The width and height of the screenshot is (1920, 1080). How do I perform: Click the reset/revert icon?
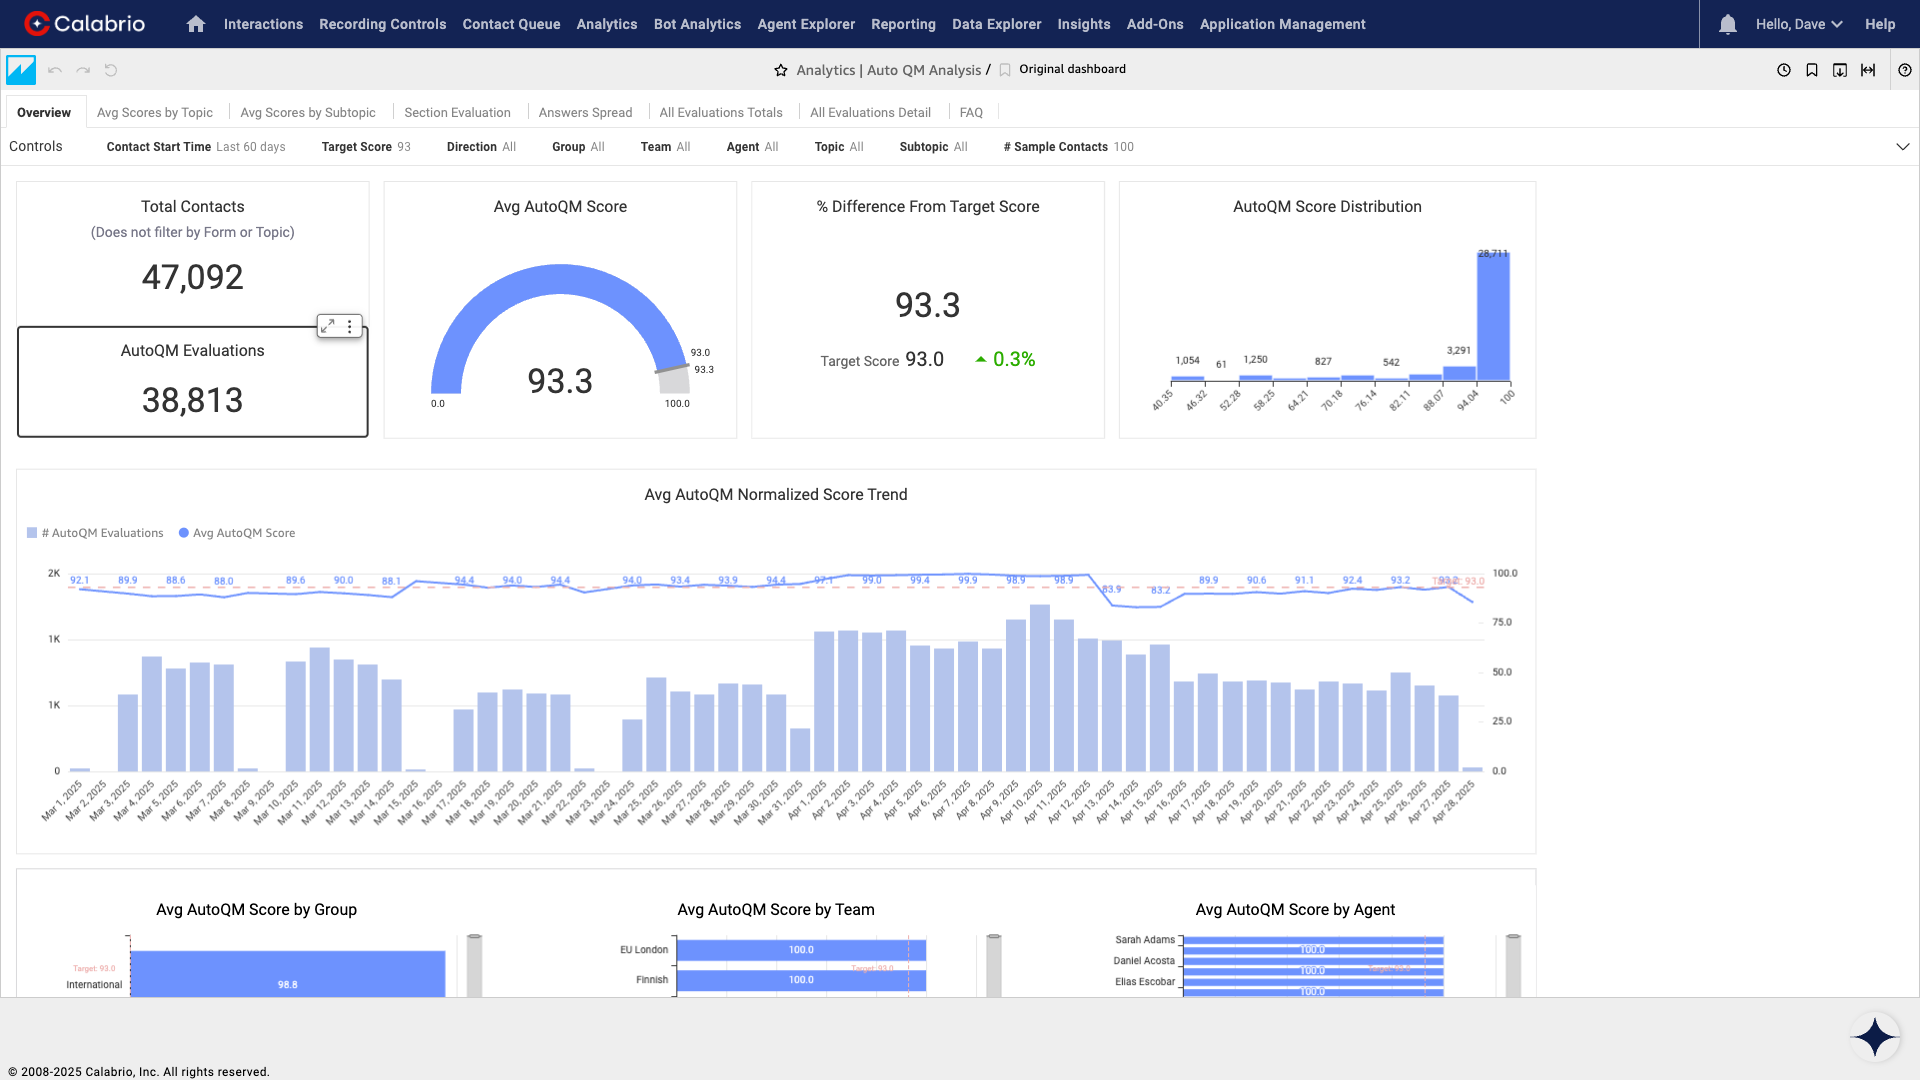pyautogui.click(x=111, y=70)
